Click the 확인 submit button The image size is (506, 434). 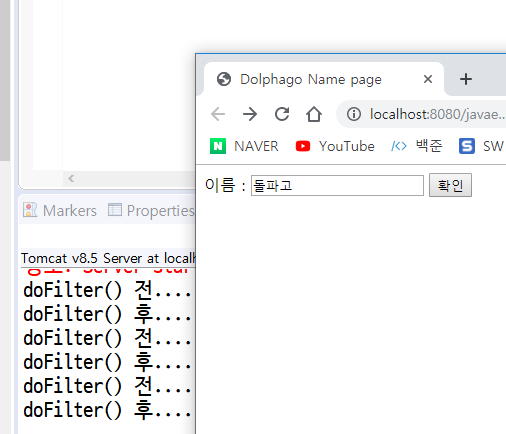[x=450, y=185]
